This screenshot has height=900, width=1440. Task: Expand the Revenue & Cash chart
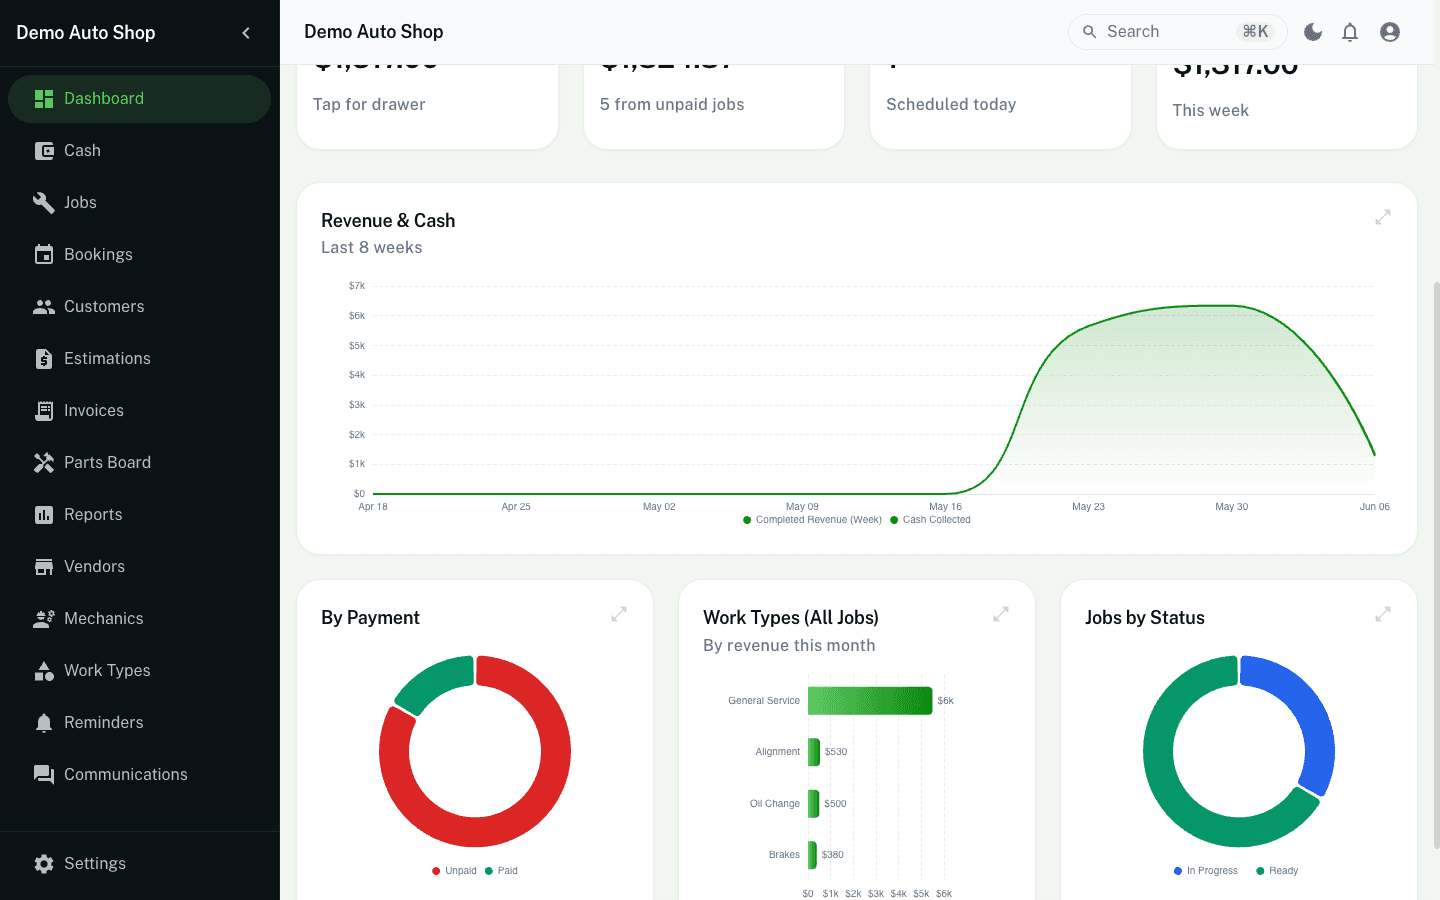coord(1383,217)
